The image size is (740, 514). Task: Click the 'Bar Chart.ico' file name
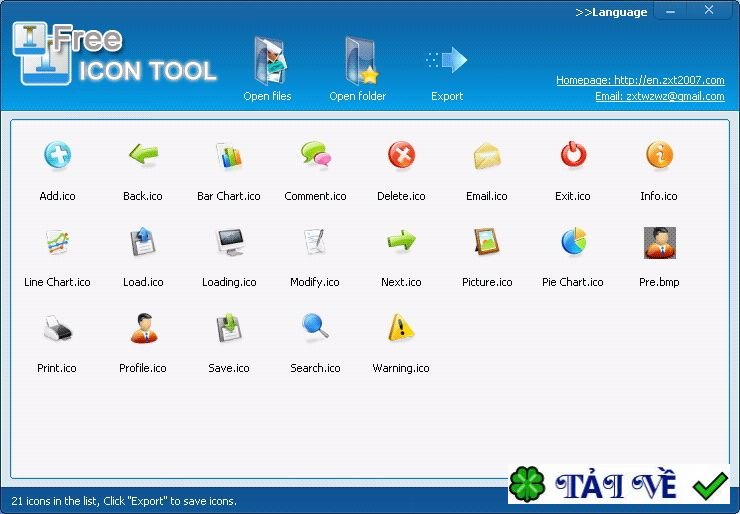click(x=229, y=196)
